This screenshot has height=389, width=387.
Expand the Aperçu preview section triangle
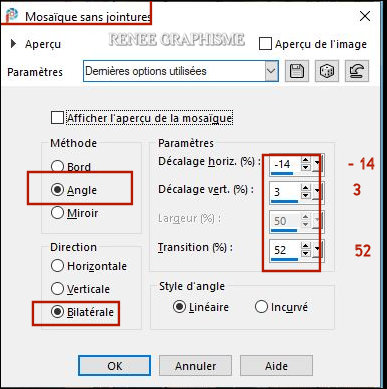tap(13, 44)
